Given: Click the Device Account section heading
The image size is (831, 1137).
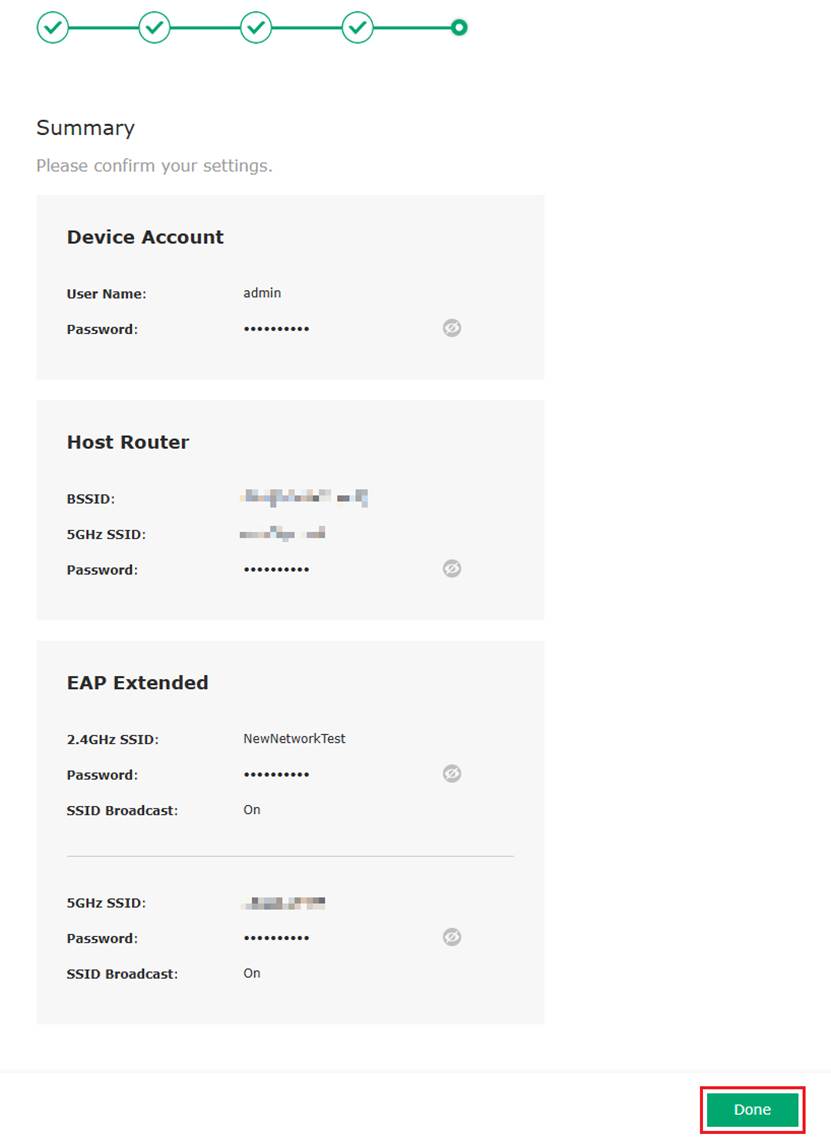Looking at the screenshot, I should [144, 237].
